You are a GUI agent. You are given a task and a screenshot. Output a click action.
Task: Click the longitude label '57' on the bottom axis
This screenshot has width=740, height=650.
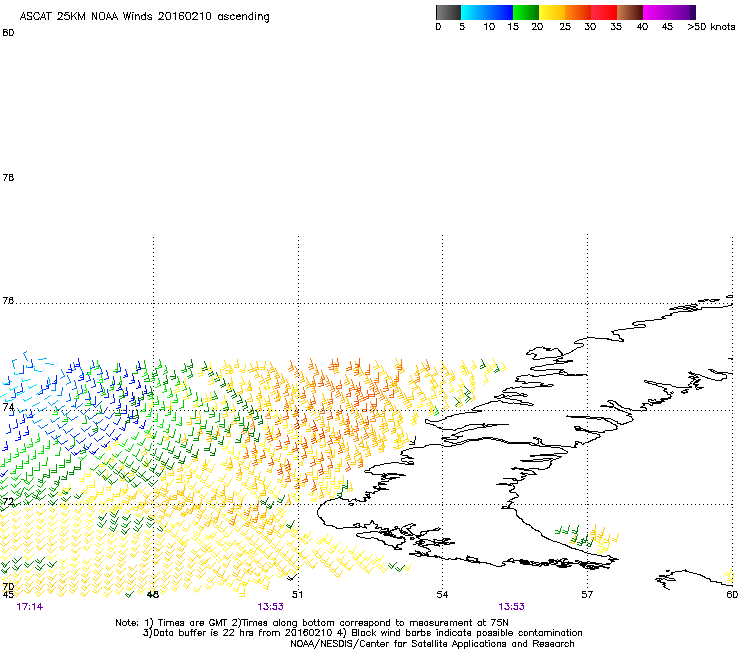[587, 595]
